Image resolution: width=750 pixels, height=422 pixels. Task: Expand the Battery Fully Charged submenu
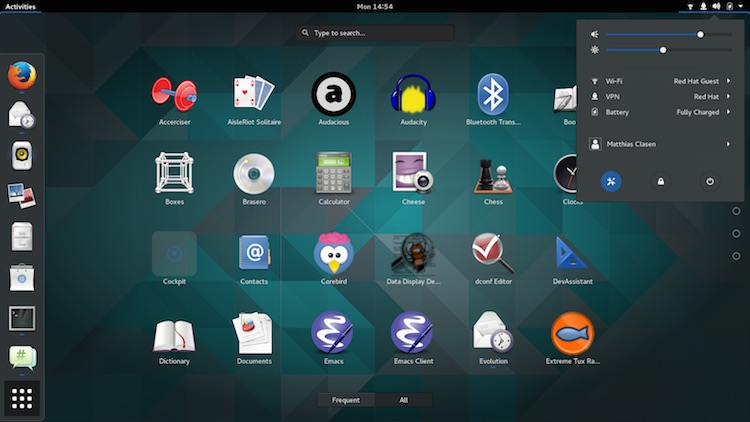pyautogui.click(x=660, y=112)
